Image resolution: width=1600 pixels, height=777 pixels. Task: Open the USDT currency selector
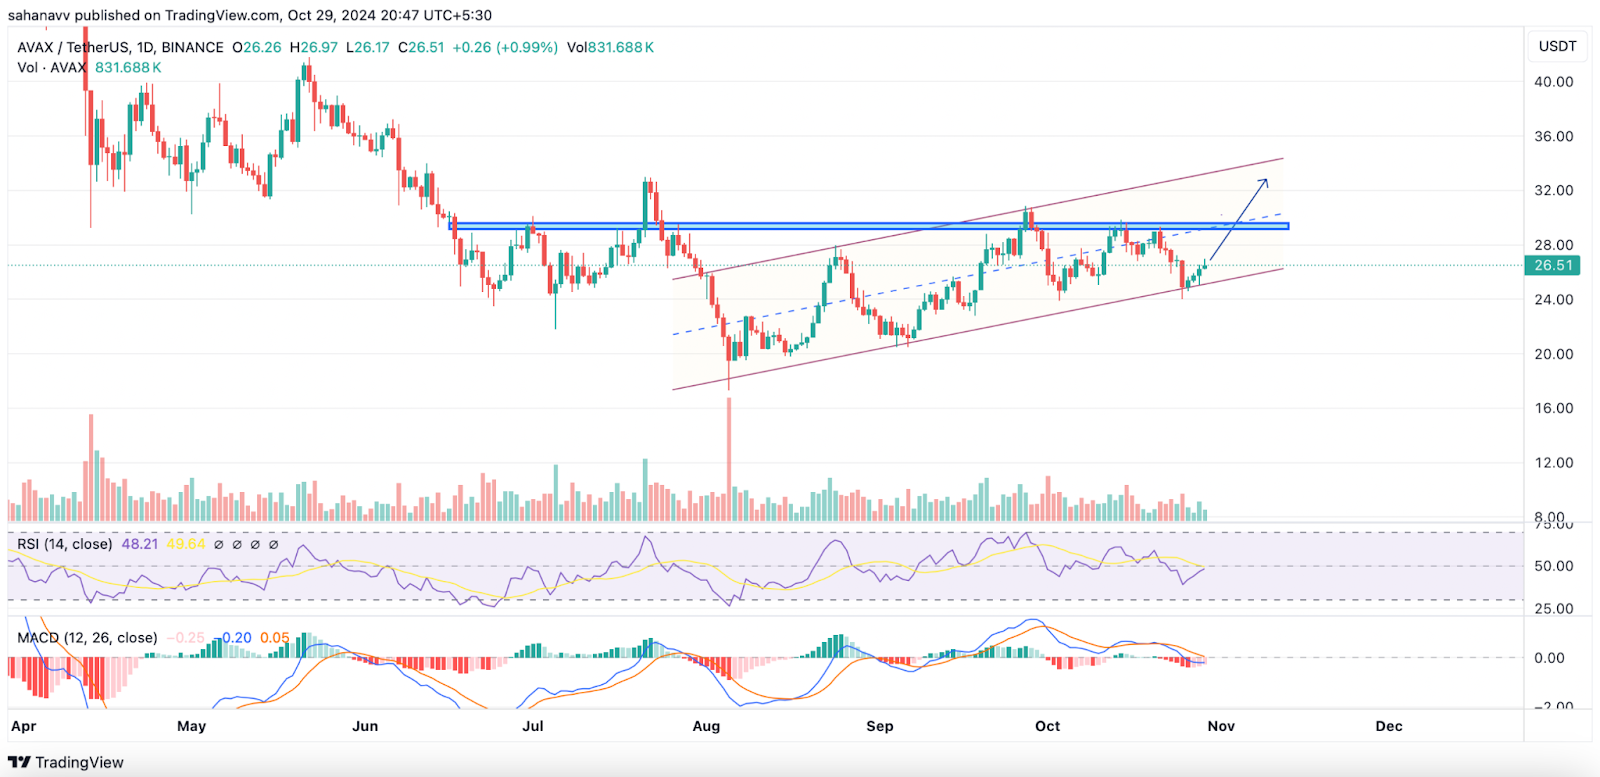pos(1557,46)
